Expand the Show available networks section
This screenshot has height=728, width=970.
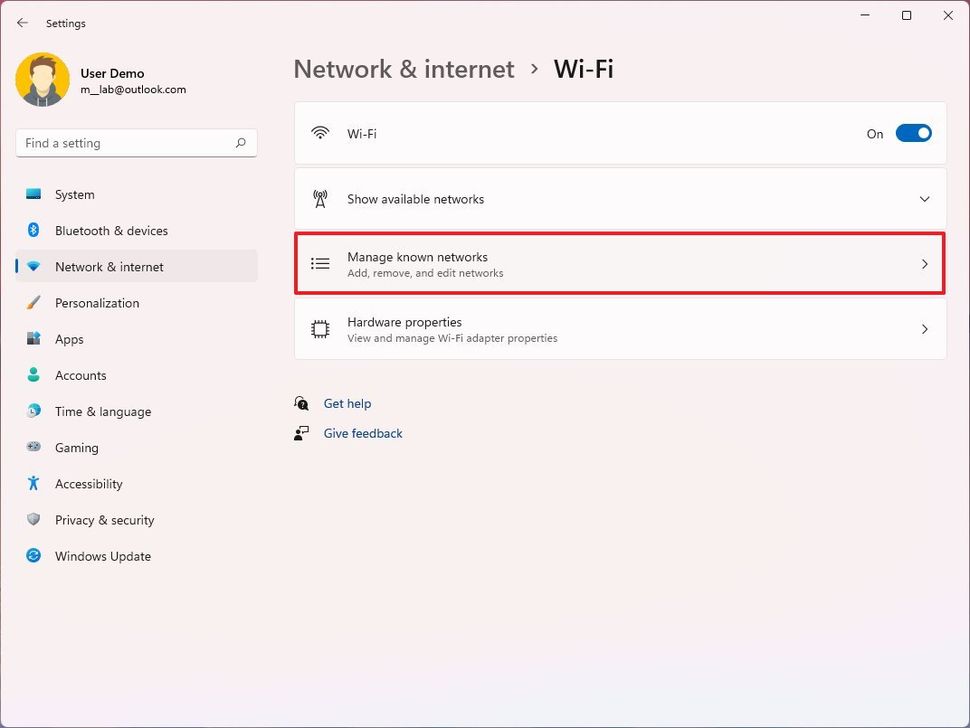pyautogui.click(x=925, y=198)
